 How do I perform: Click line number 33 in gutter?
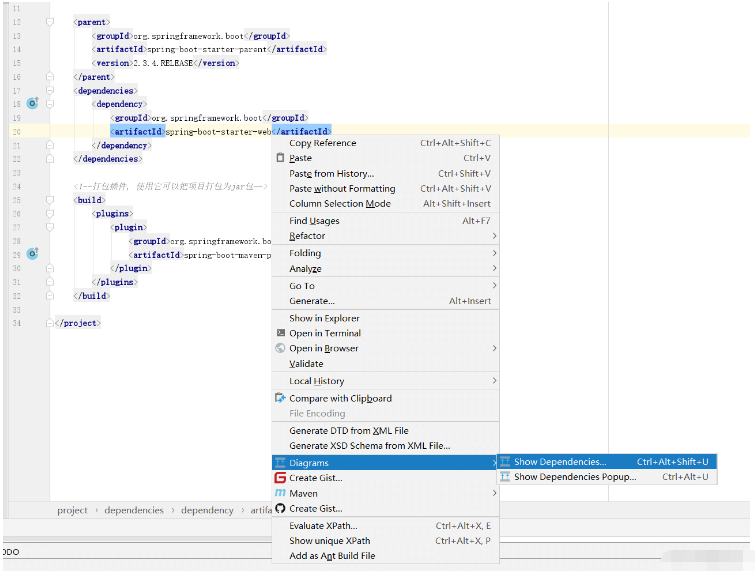point(17,309)
